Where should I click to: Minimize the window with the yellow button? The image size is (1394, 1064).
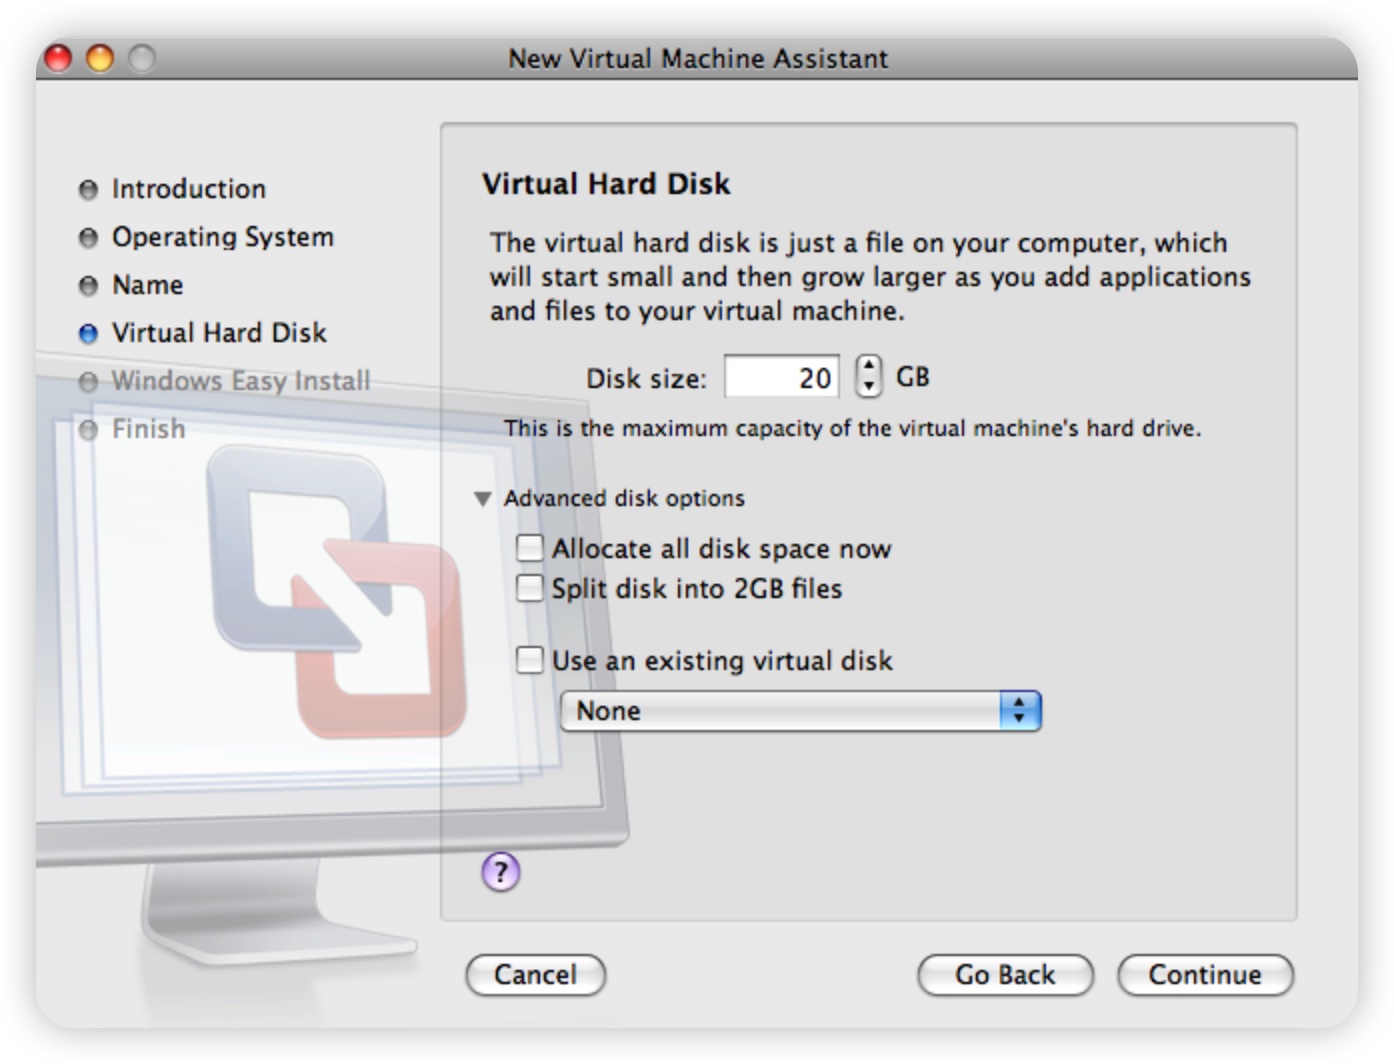pyautogui.click(x=100, y=58)
